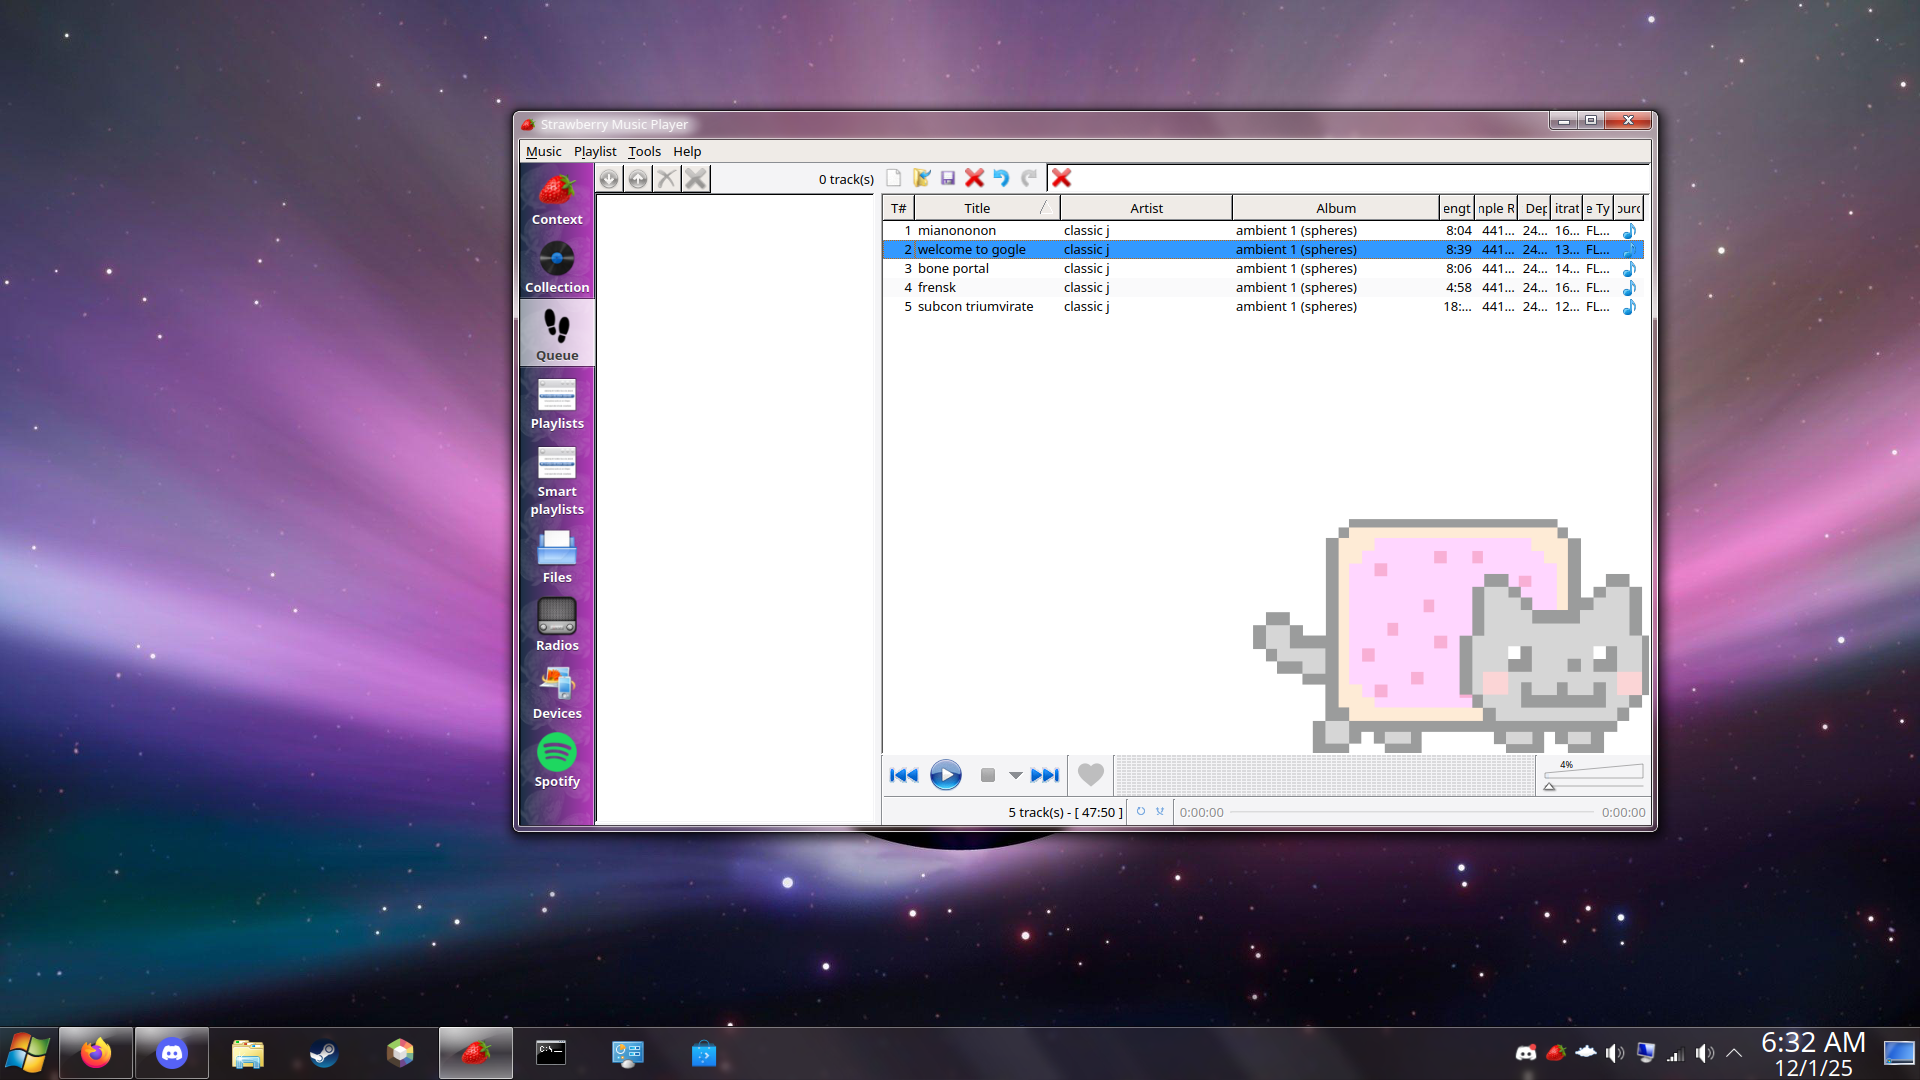Toggle repeat mode in status bar
This screenshot has width=1920, height=1080.
1141,811
